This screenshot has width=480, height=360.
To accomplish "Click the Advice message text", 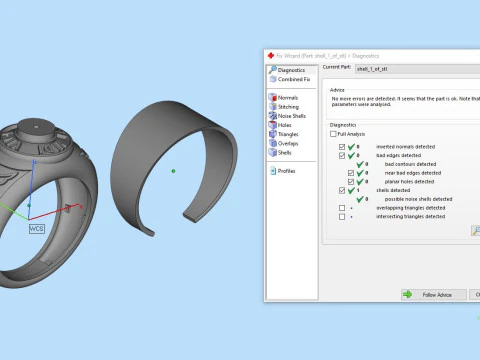I will coord(406,101).
